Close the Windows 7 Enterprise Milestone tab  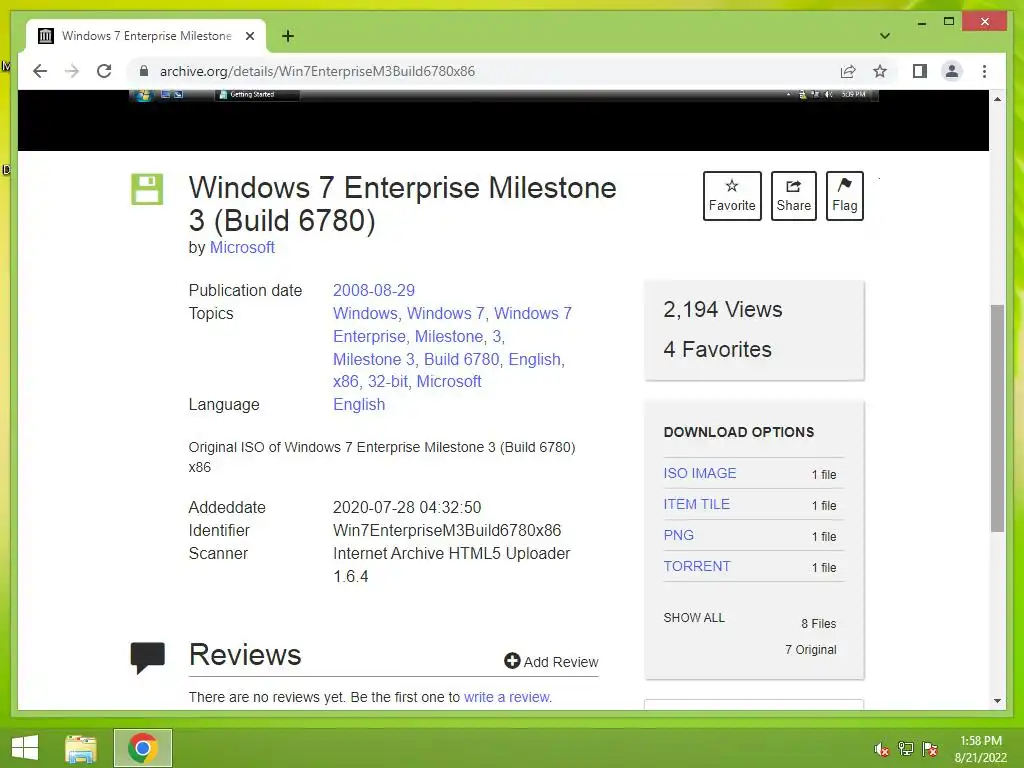pos(249,36)
